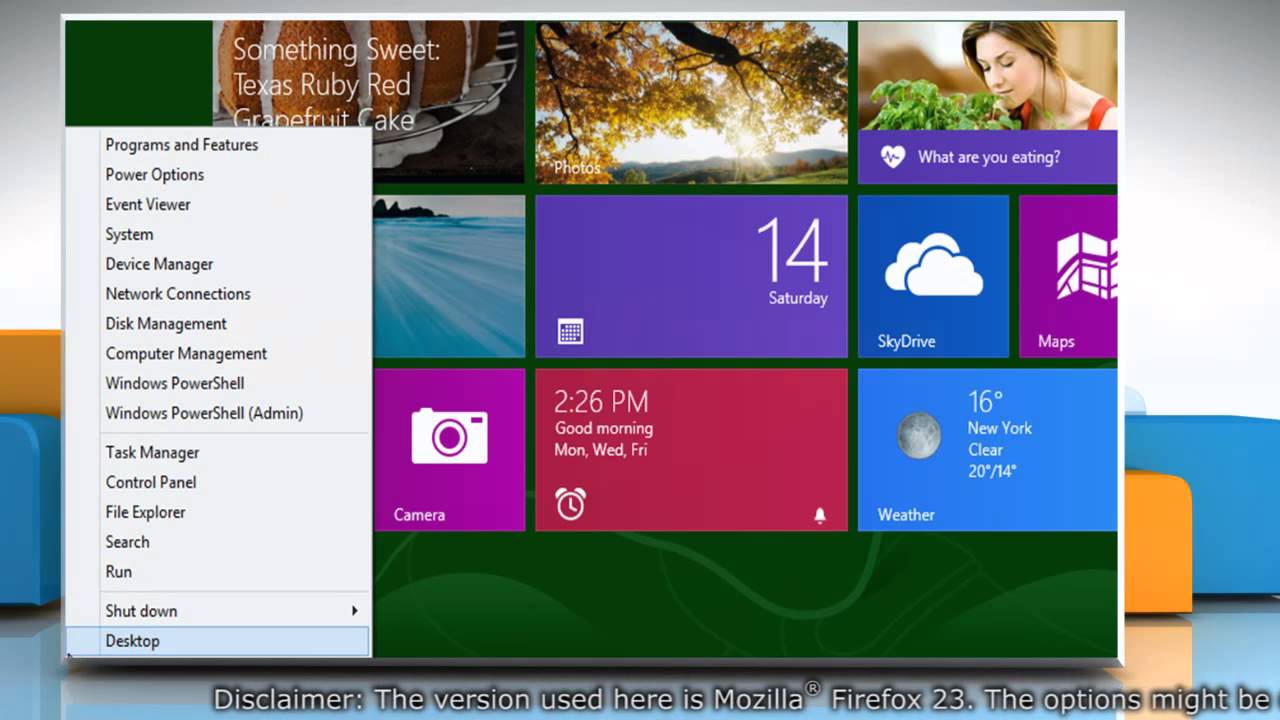The width and height of the screenshot is (1280, 720).
Task: Open the Maps tile
Action: [1068, 276]
